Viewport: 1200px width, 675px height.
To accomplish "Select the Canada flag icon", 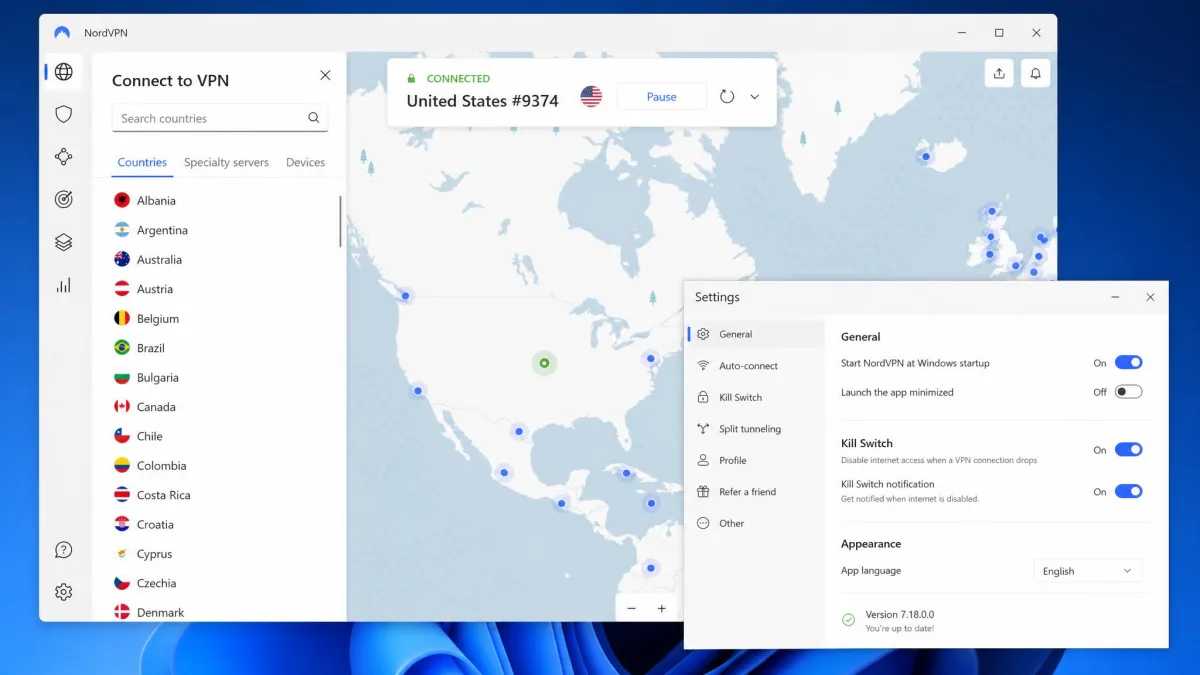I will pyautogui.click(x=122, y=406).
